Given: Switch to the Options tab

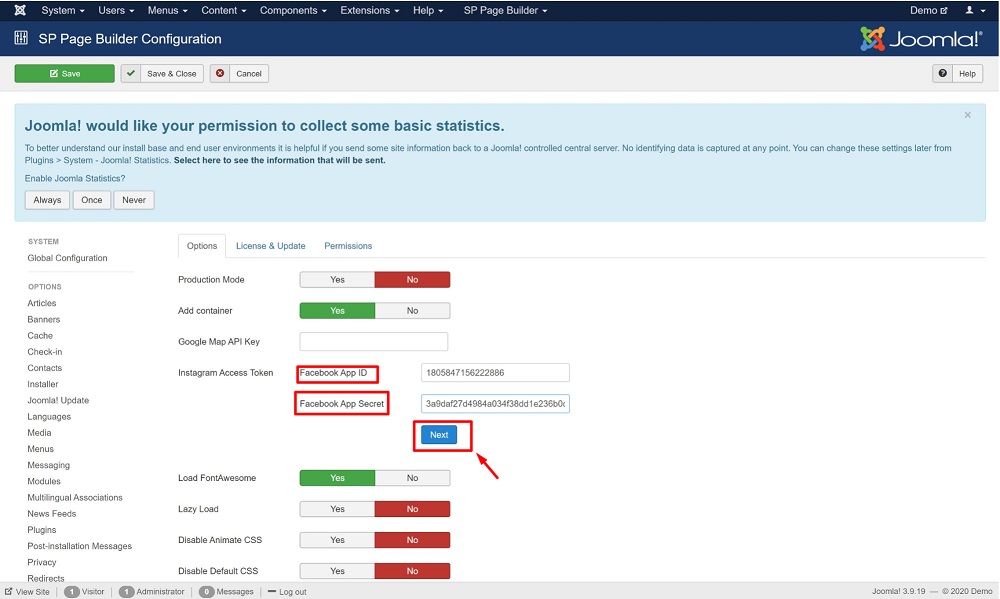Looking at the screenshot, I should point(202,246).
